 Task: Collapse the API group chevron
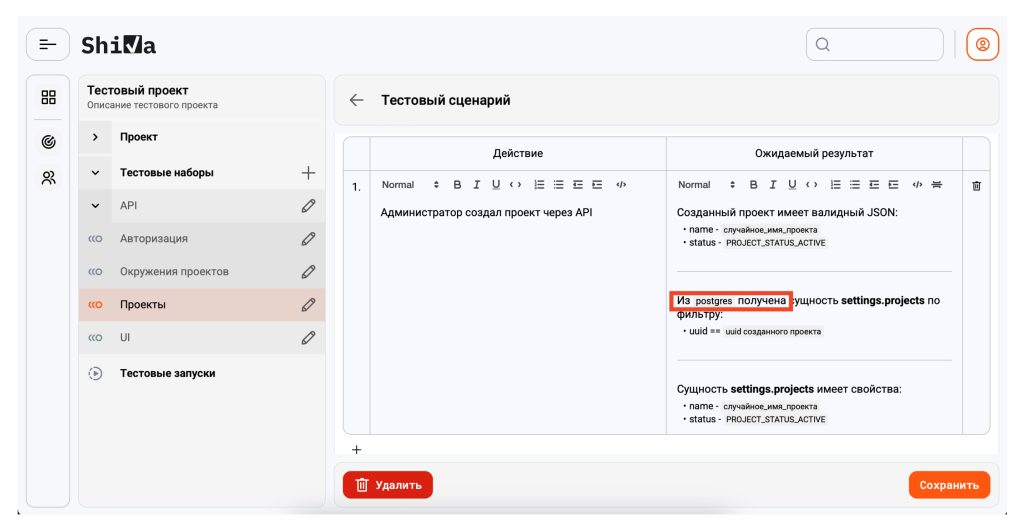pyautogui.click(x=95, y=206)
